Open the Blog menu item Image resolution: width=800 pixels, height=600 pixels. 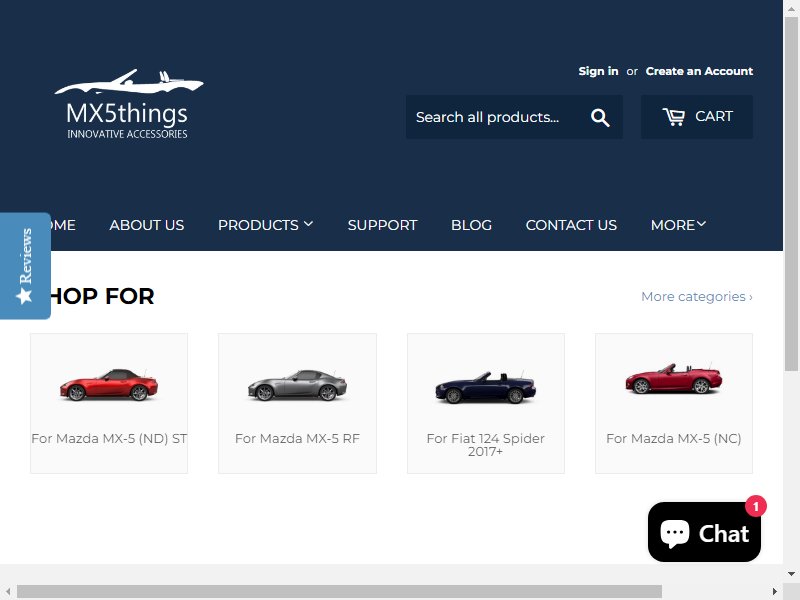[x=471, y=225]
